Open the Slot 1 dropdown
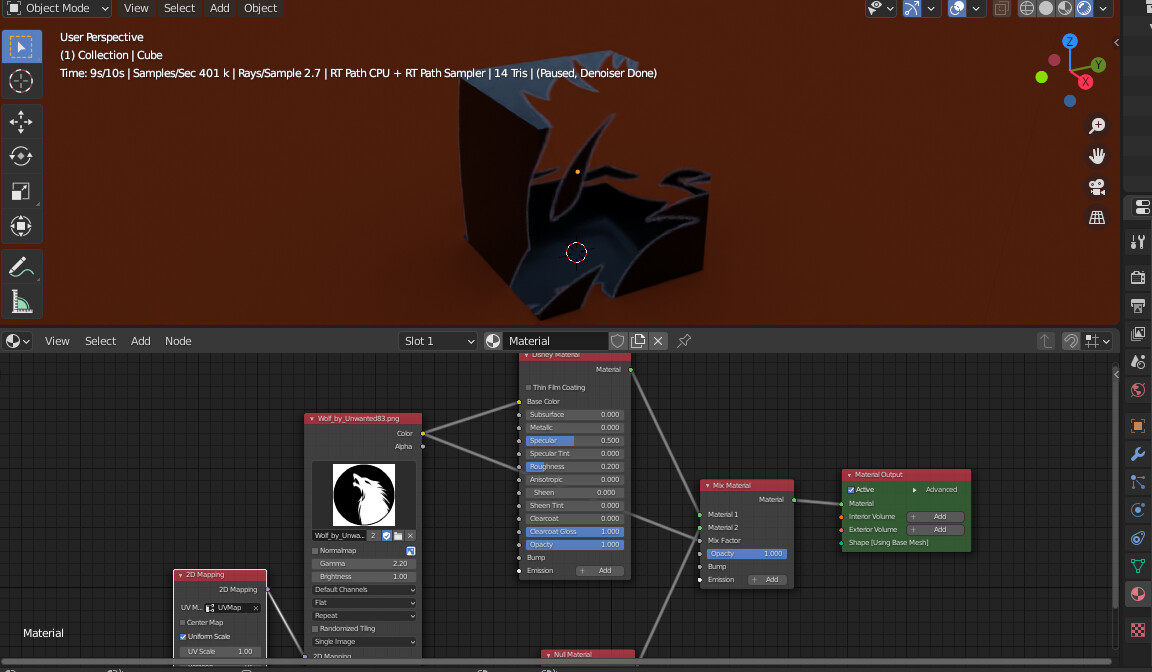 pos(439,341)
